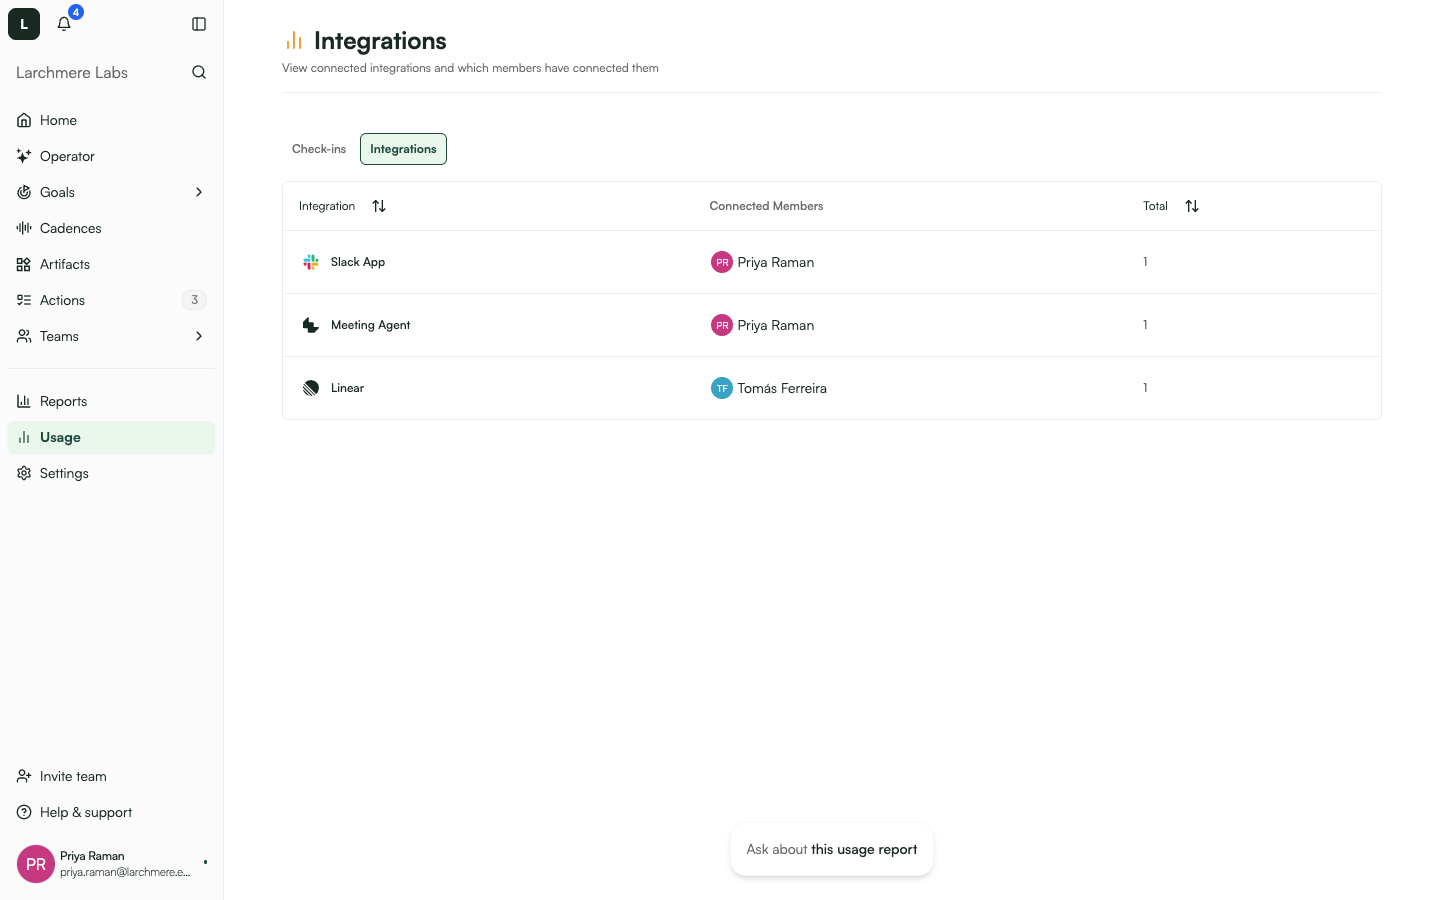
Task: Collapse the sidebar panel icon
Action: (199, 24)
